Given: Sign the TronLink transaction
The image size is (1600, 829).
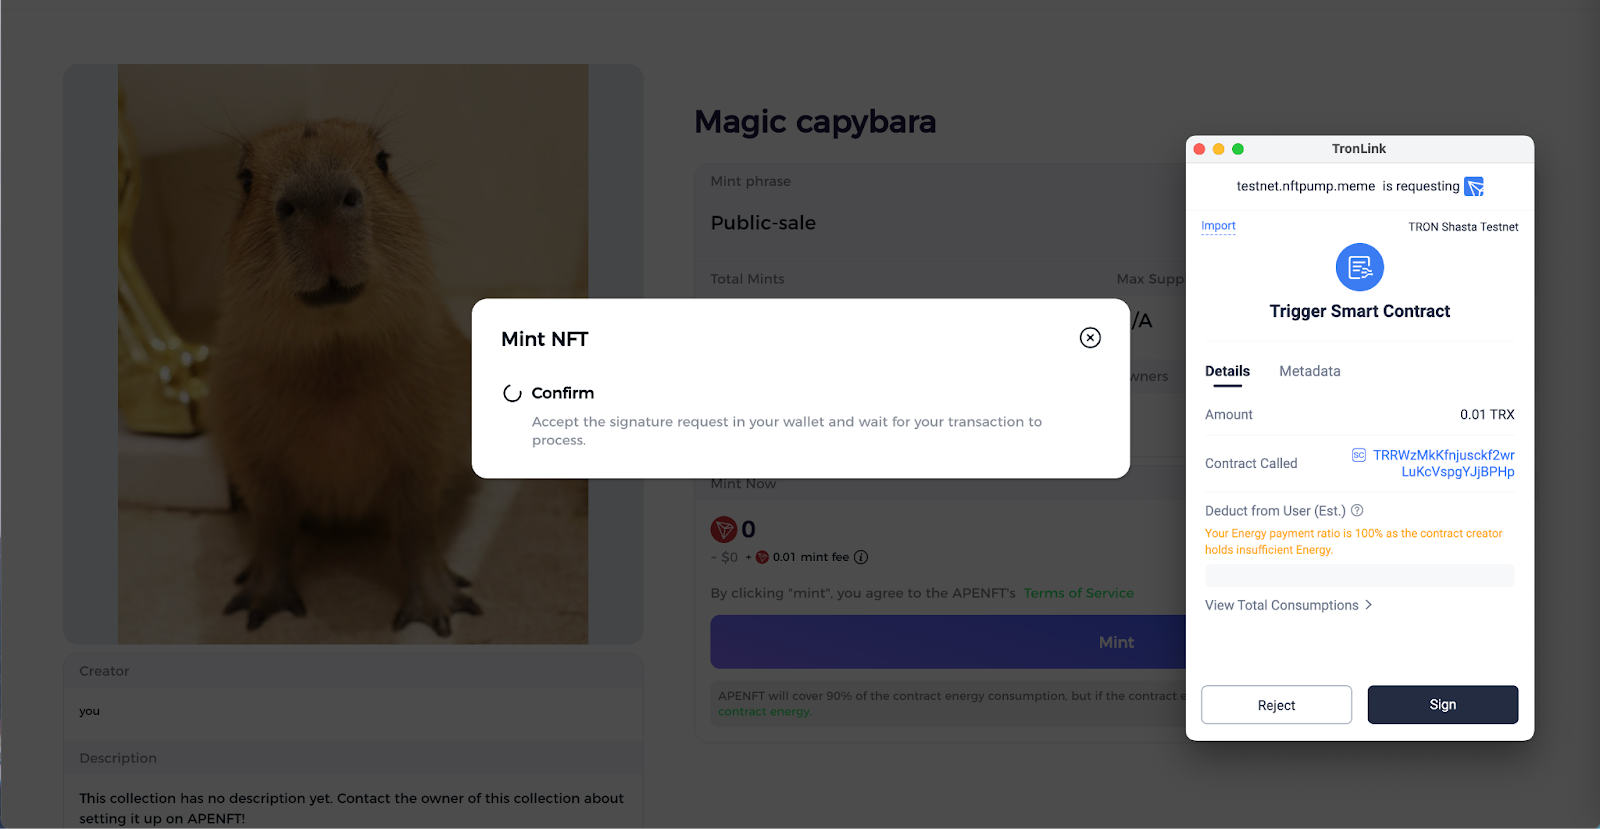Looking at the screenshot, I should coord(1443,704).
